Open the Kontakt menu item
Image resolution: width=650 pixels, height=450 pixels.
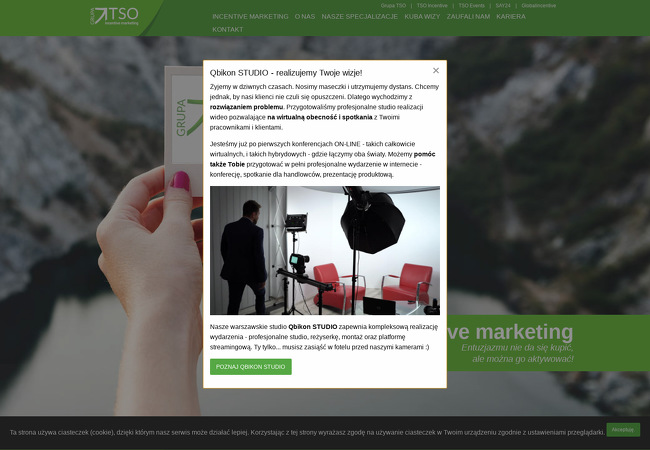[228, 29]
